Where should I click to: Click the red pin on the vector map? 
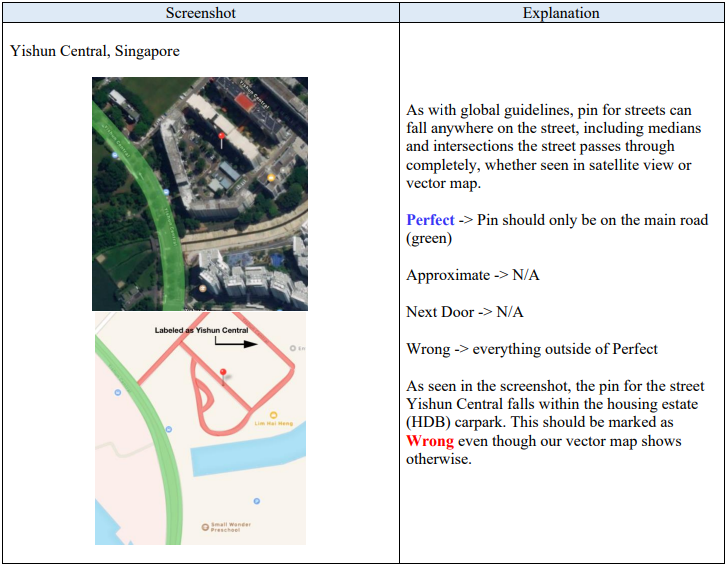(223, 377)
